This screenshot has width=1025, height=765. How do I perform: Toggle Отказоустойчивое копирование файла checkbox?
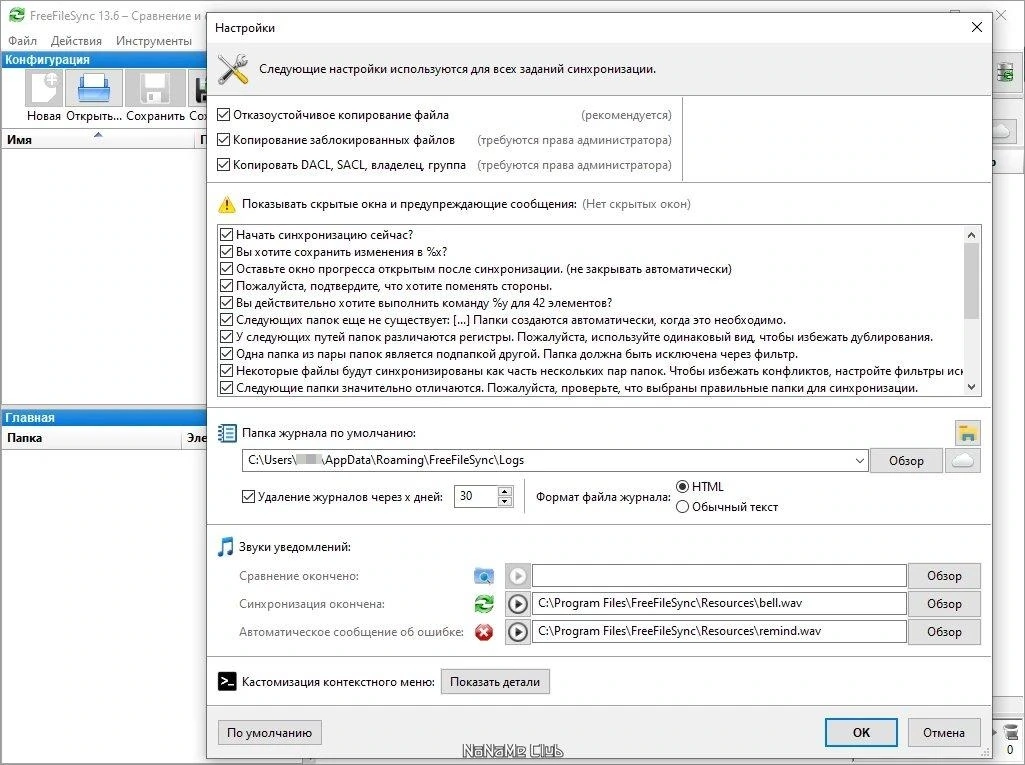pyautogui.click(x=224, y=115)
